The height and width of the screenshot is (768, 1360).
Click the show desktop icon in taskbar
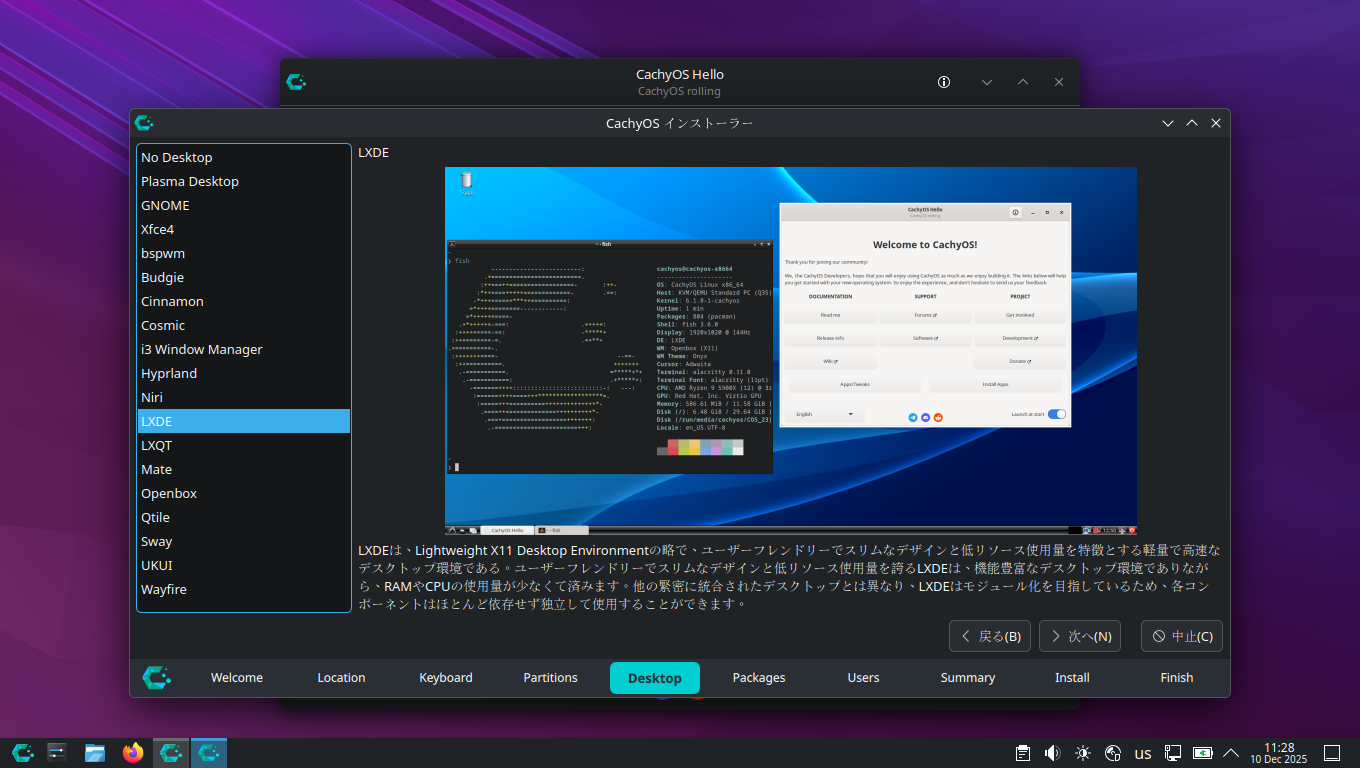point(1332,753)
